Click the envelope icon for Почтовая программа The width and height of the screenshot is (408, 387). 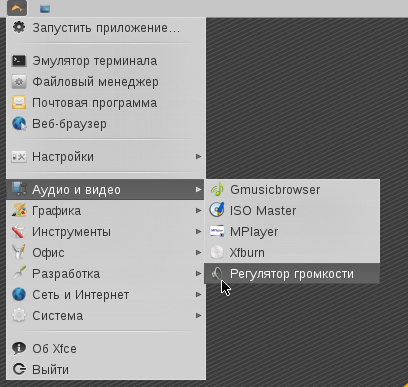pyautogui.click(x=19, y=103)
